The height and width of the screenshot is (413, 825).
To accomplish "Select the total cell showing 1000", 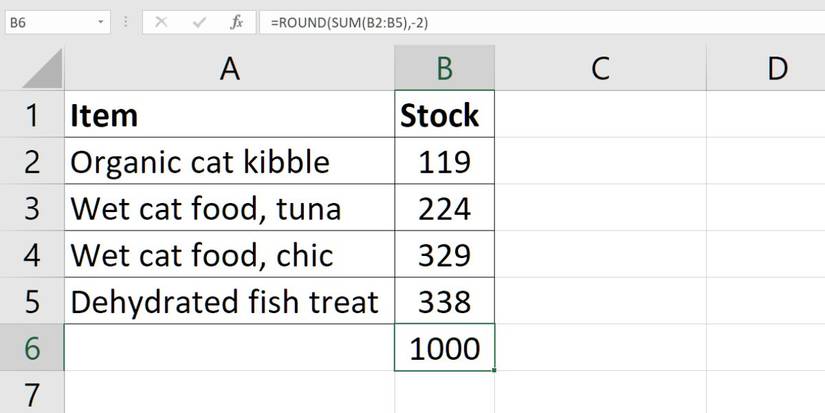I will coord(444,349).
